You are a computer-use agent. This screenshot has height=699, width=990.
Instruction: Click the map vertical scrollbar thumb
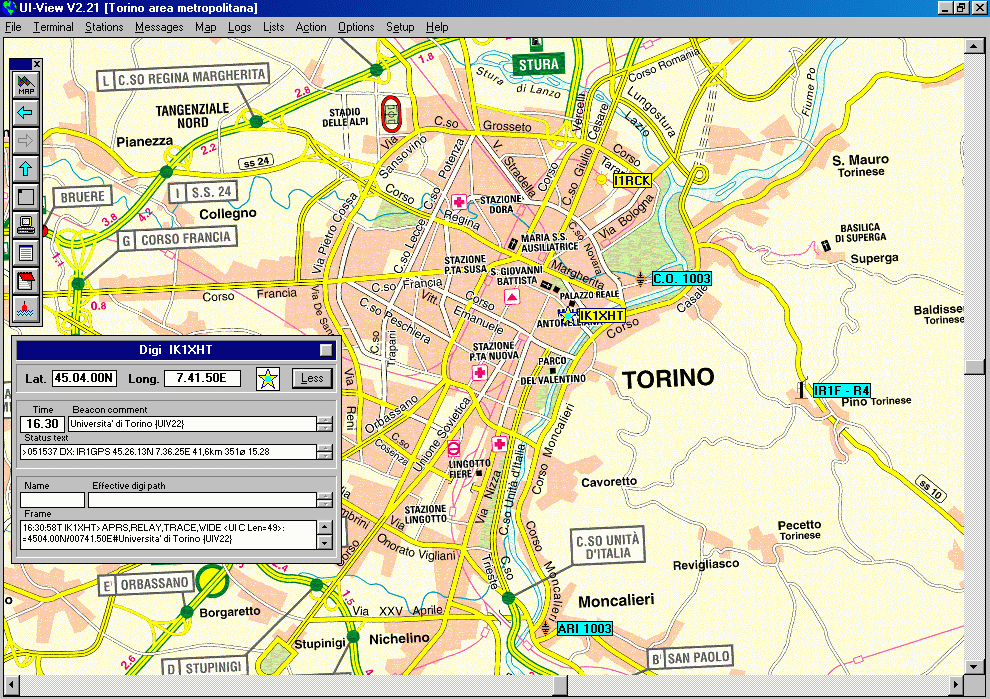pos(974,367)
